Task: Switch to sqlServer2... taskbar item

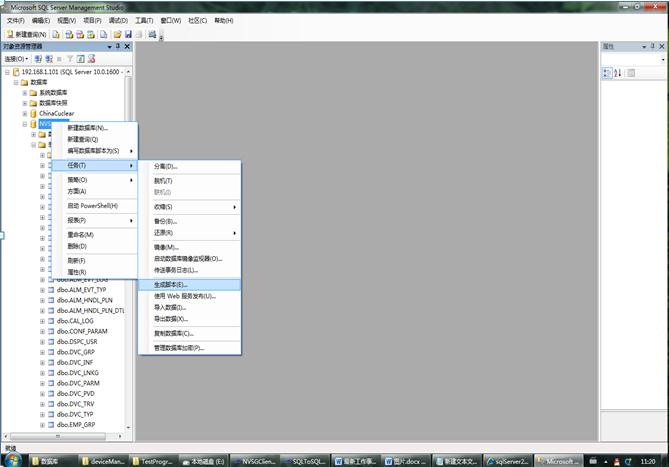Action: tap(508, 461)
